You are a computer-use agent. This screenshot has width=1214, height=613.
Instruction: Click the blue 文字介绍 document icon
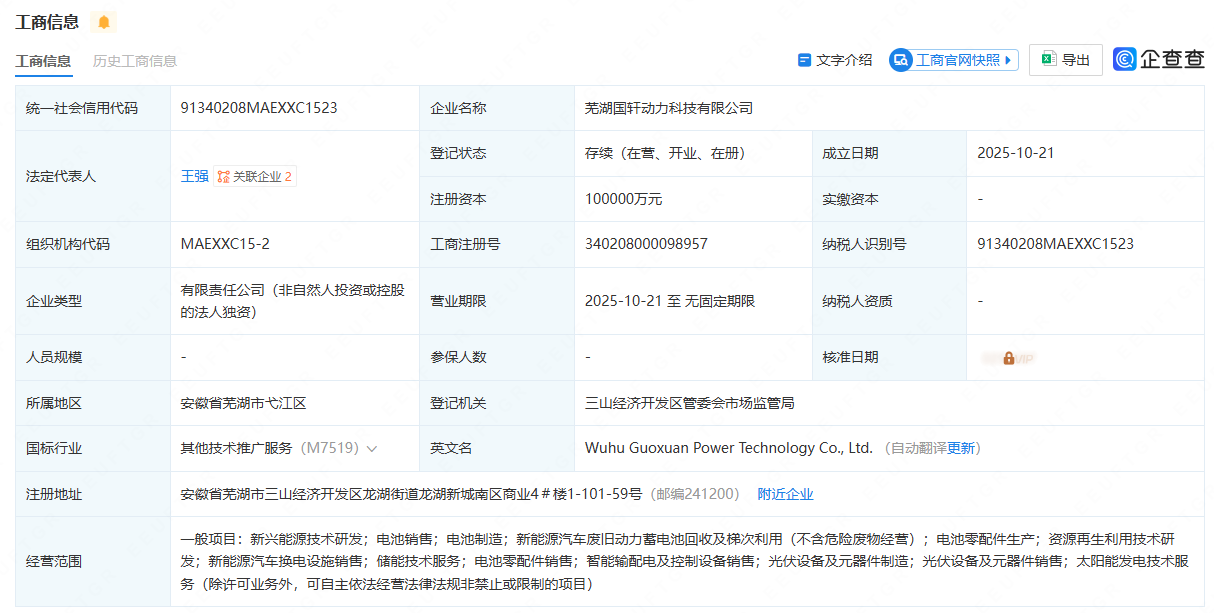point(804,60)
